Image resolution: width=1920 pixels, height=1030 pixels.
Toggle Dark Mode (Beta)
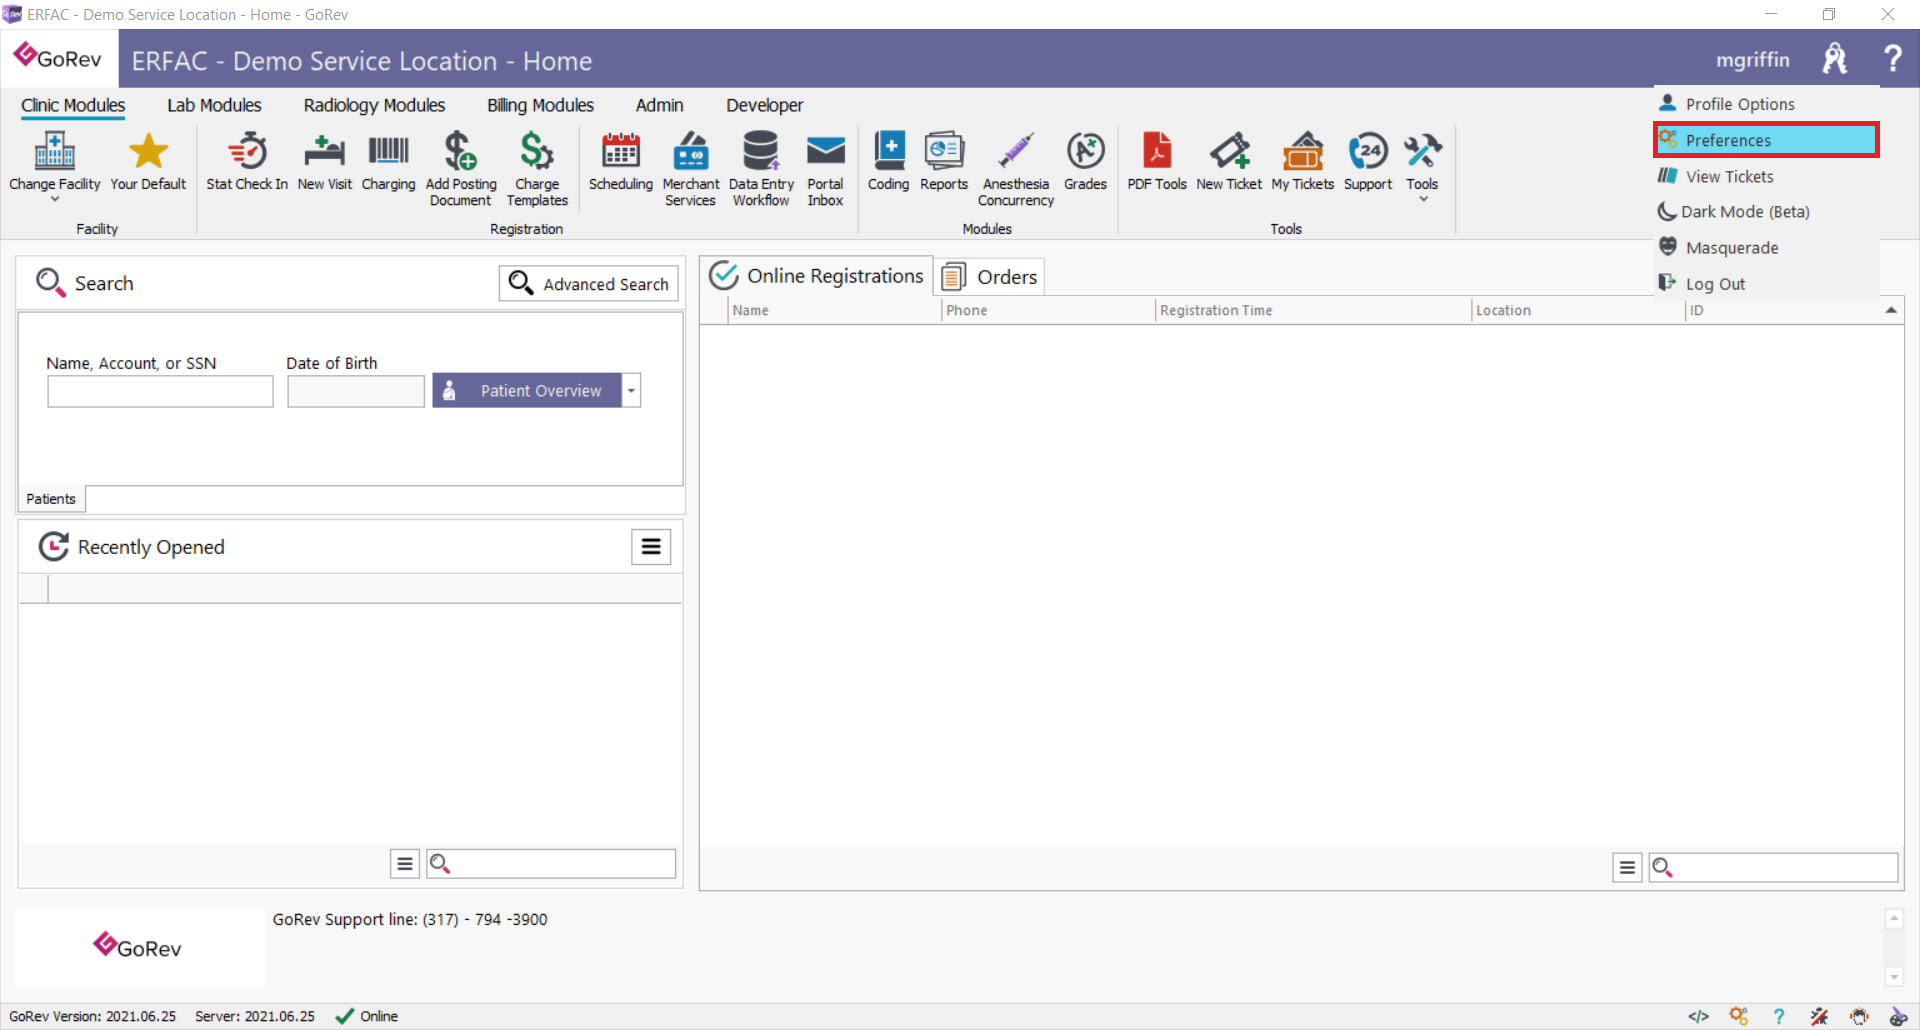click(1766, 212)
